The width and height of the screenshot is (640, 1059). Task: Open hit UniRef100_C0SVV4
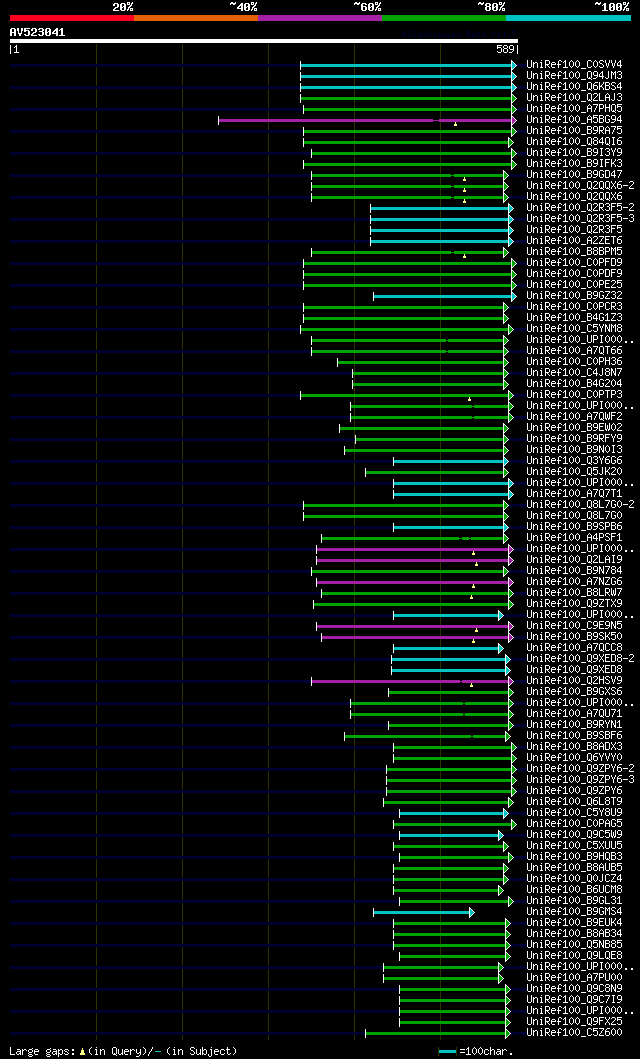coord(575,65)
